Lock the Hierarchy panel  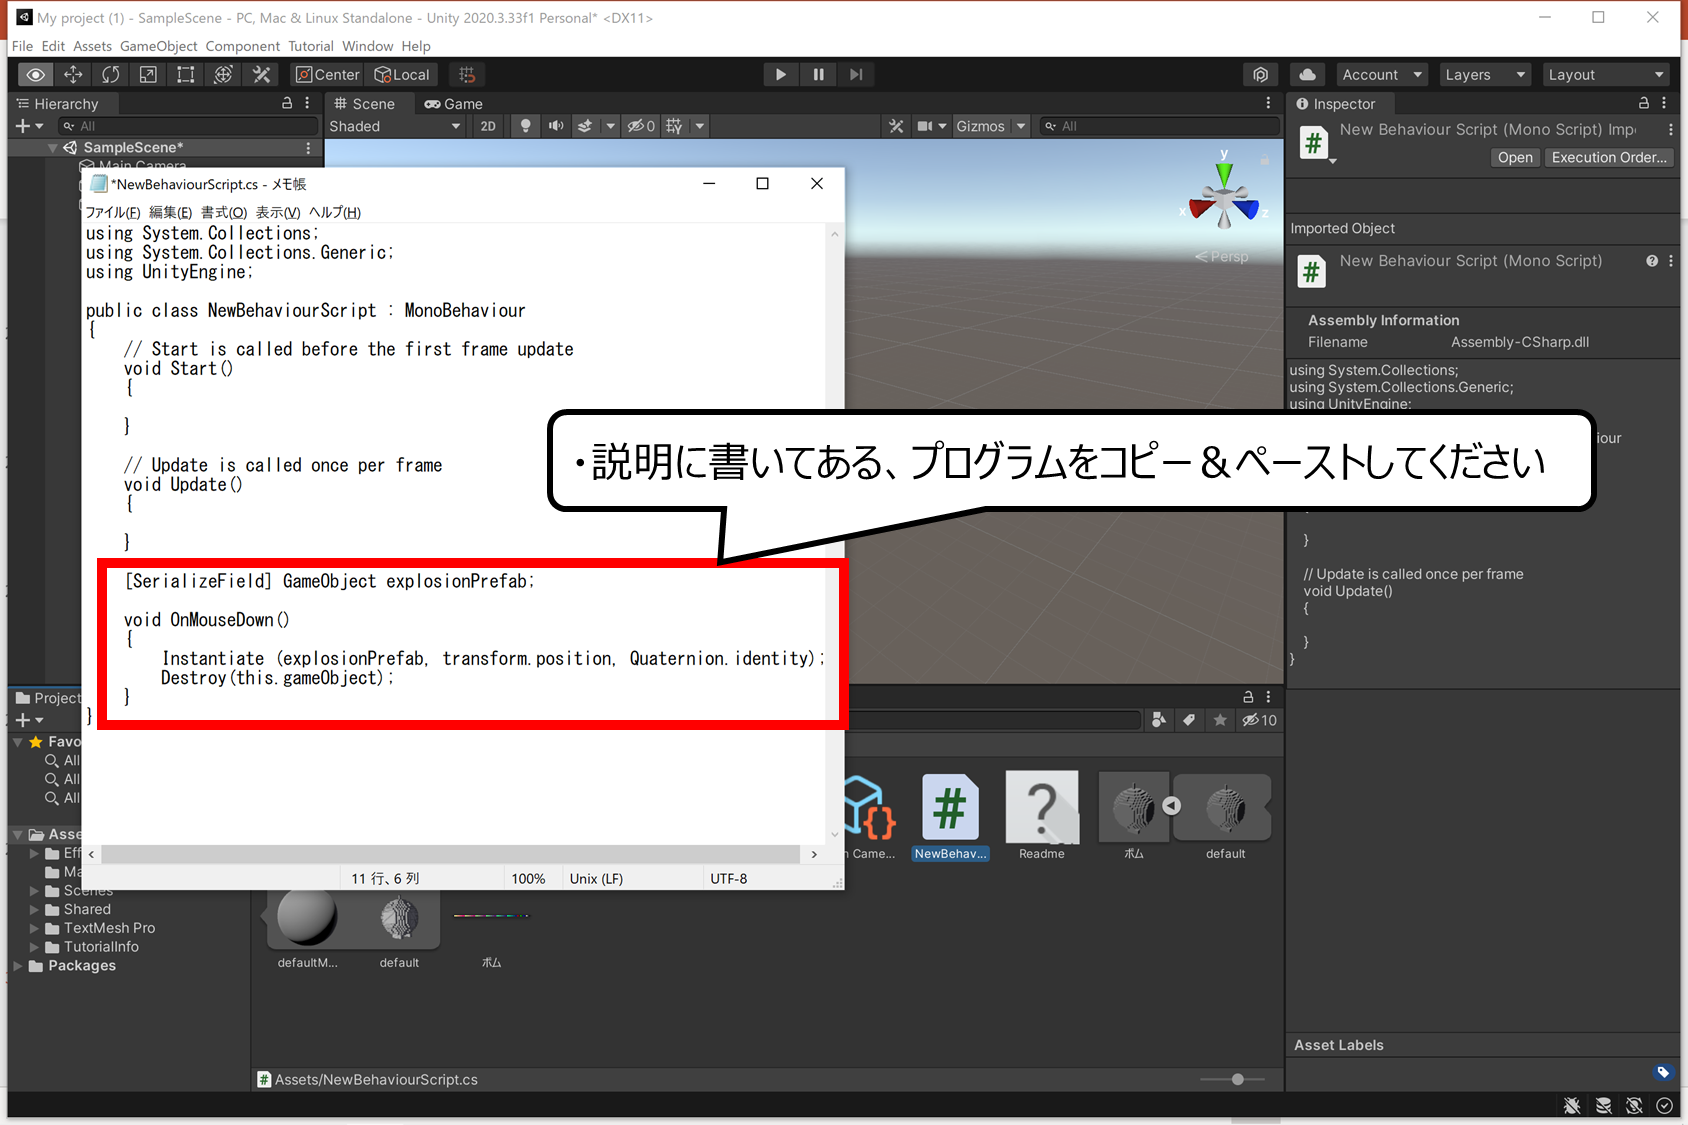pyautogui.click(x=287, y=104)
